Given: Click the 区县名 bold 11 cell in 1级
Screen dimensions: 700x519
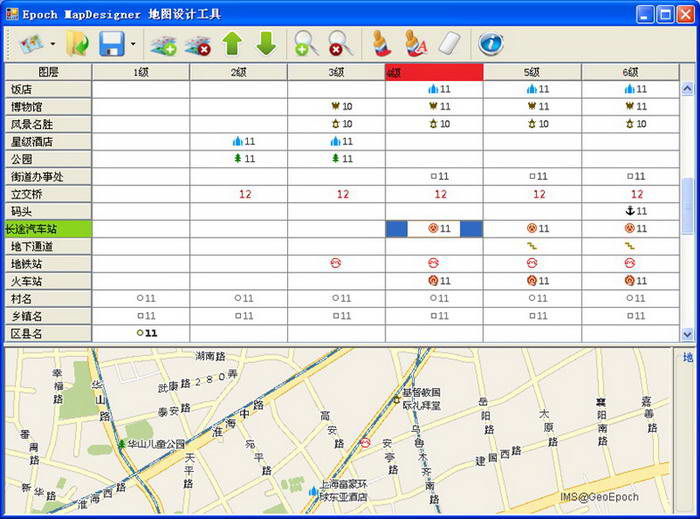Looking at the screenshot, I should pyautogui.click(x=141, y=333).
